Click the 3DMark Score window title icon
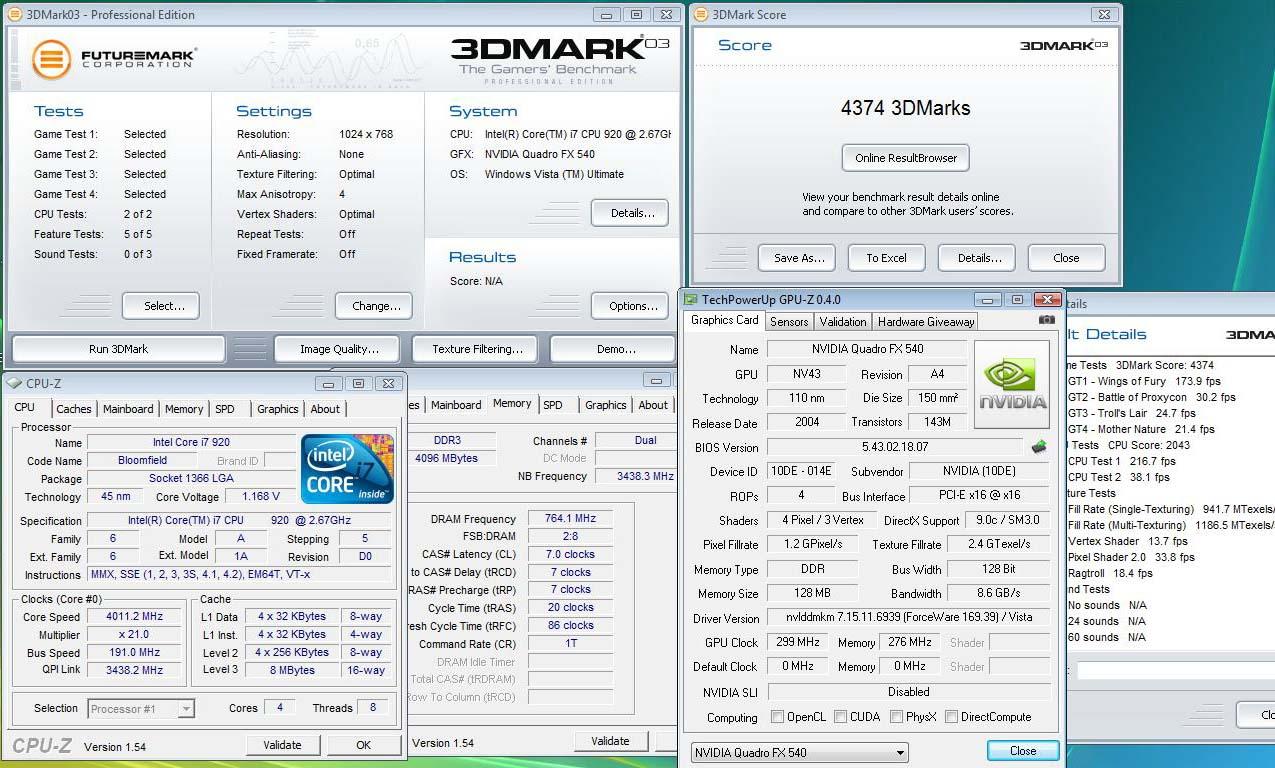1275x768 pixels. [701, 15]
